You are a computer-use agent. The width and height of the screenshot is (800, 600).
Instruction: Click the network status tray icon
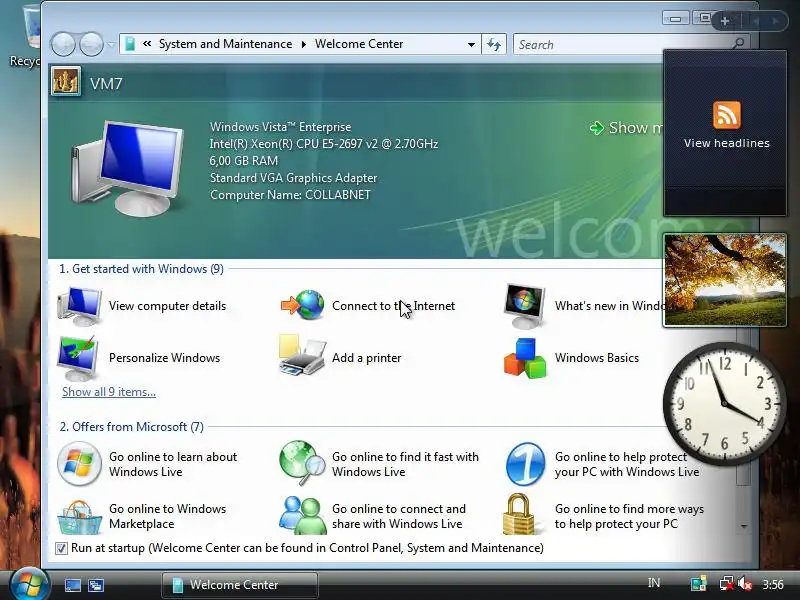(726, 584)
